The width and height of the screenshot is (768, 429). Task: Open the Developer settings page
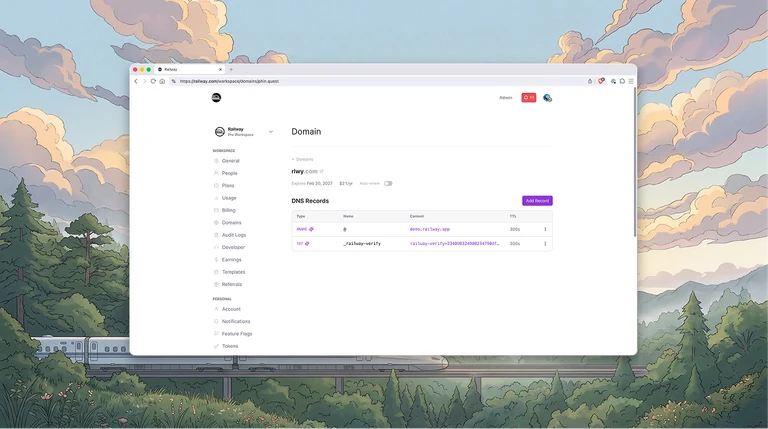pos(229,247)
